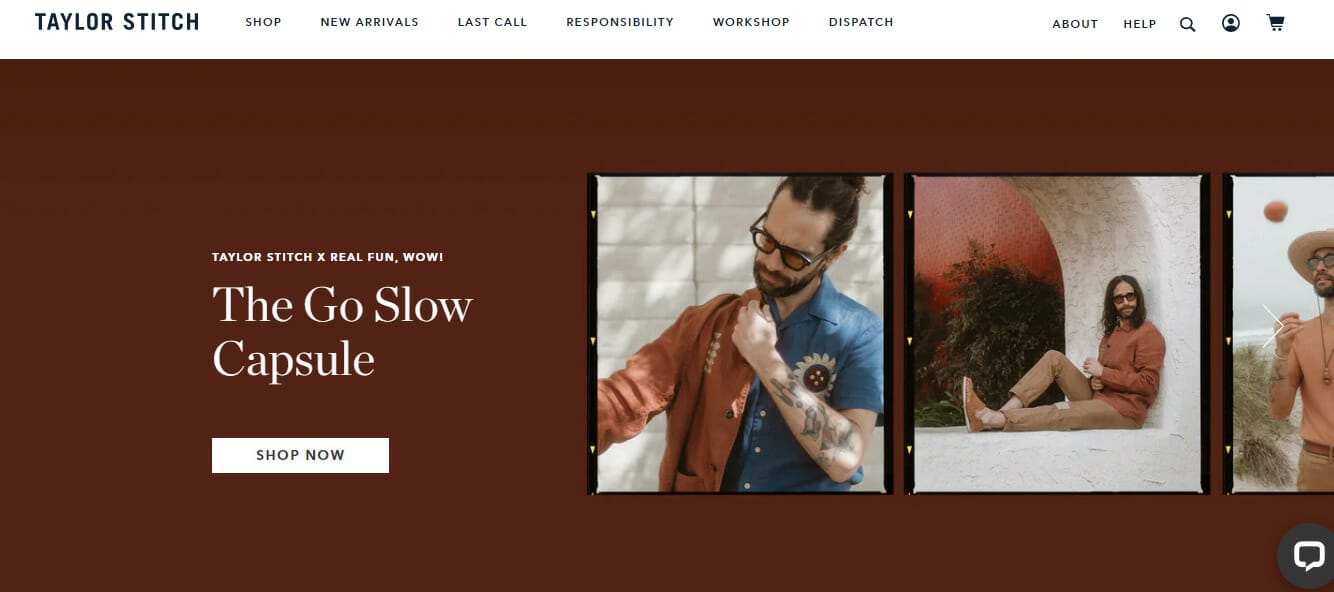View photo of man in blue shirt
Screen dimensions: 1334x592
[x=740, y=334]
